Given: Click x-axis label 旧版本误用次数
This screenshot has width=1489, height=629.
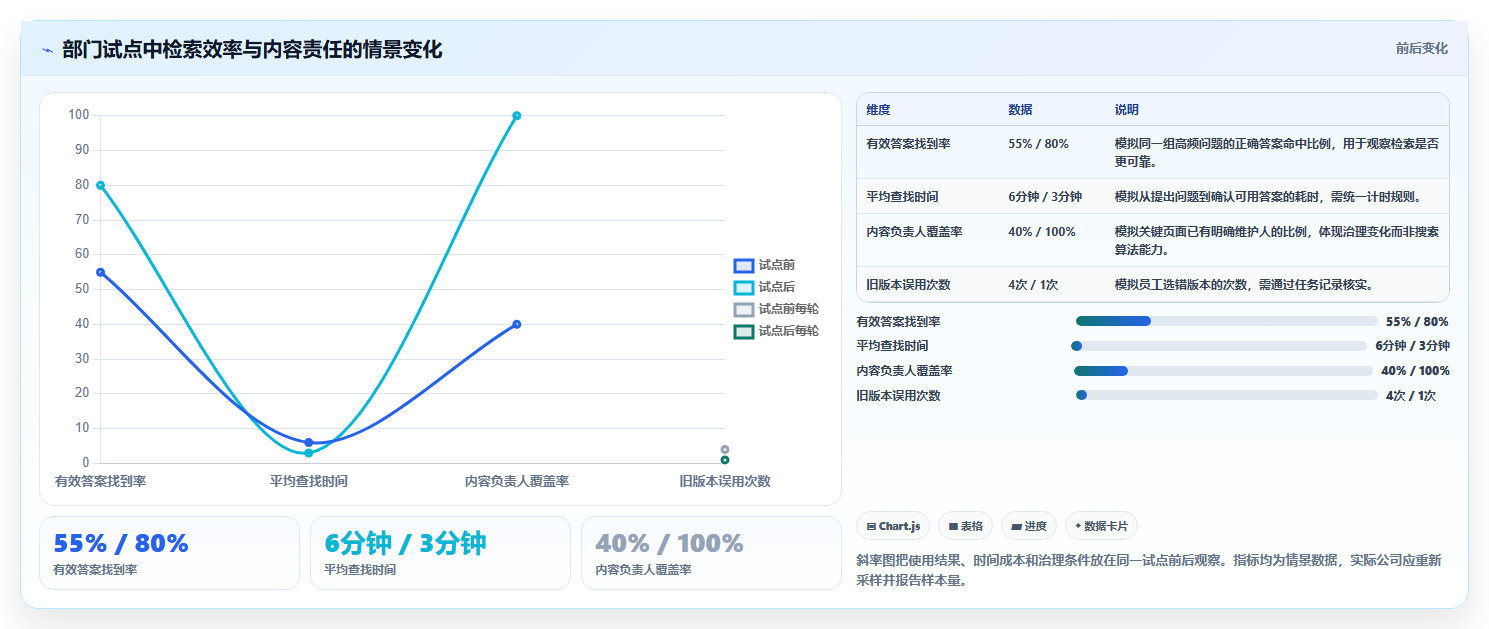Looking at the screenshot, I should tap(725, 481).
